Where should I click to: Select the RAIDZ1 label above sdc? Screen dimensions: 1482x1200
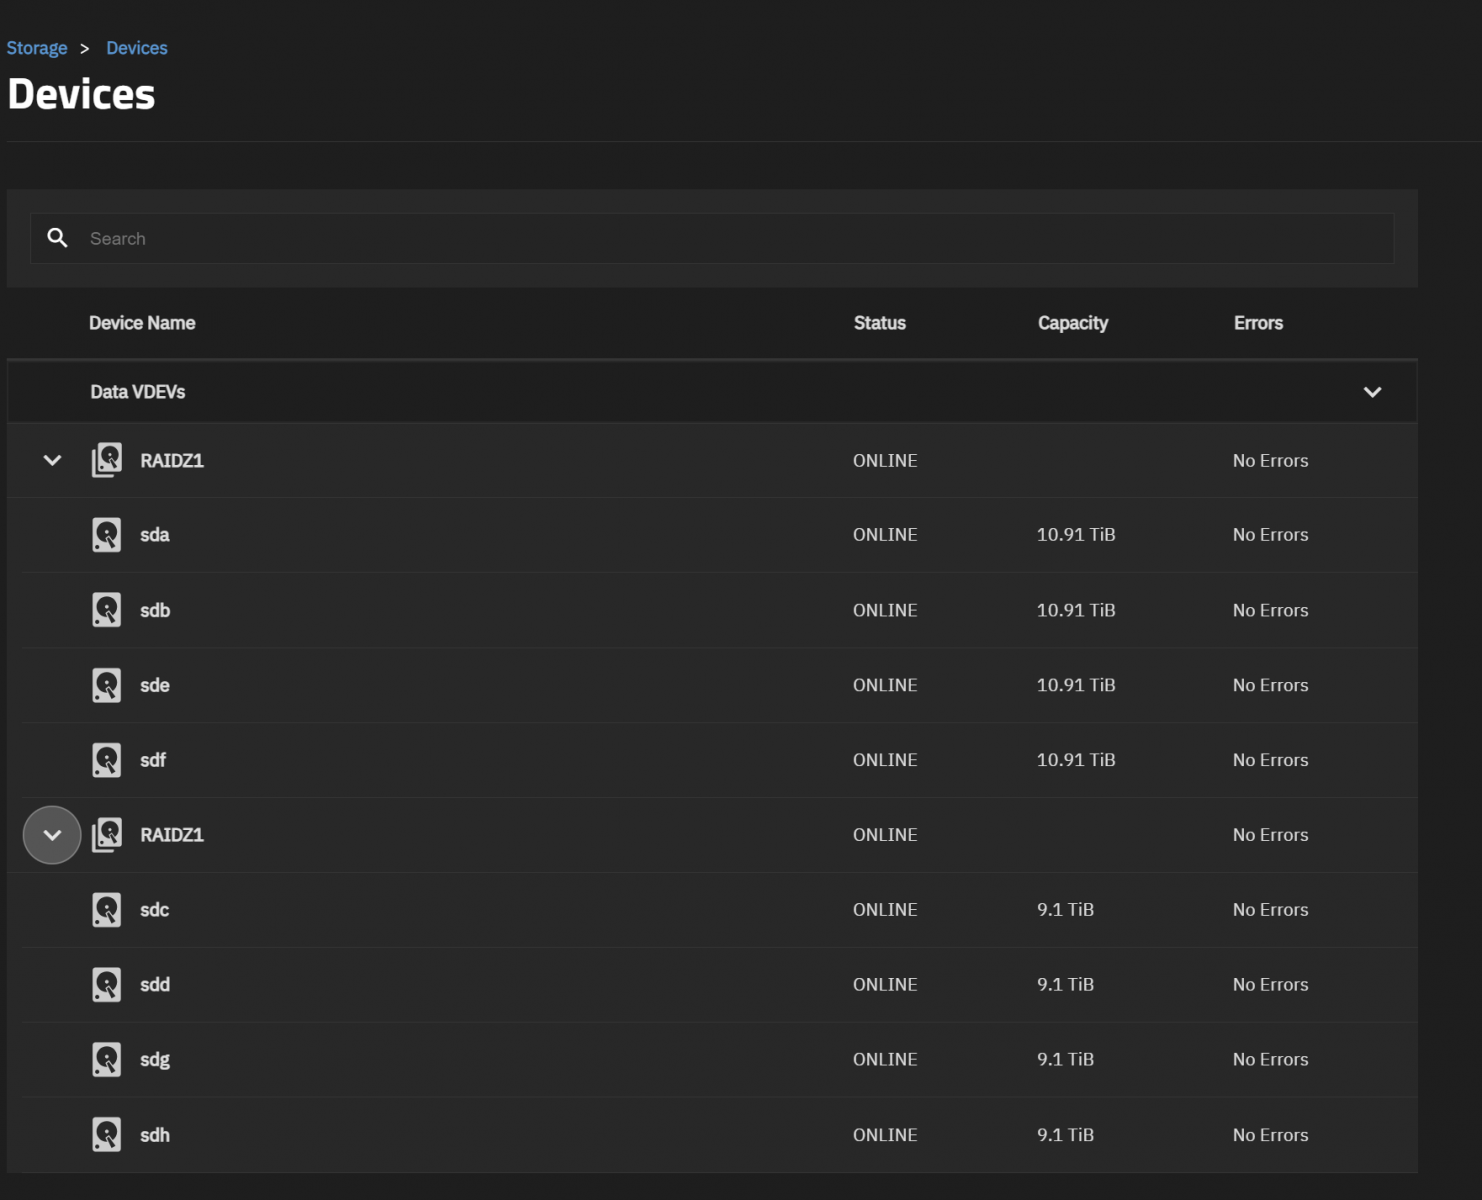coord(172,835)
